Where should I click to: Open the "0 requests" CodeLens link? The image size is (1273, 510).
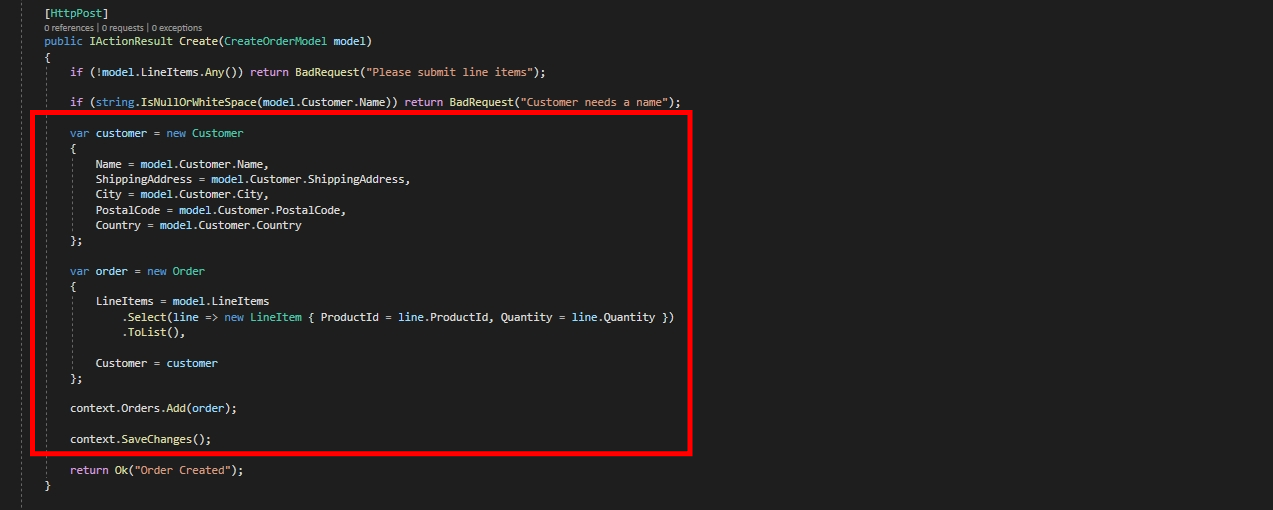[x=124, y=28]
